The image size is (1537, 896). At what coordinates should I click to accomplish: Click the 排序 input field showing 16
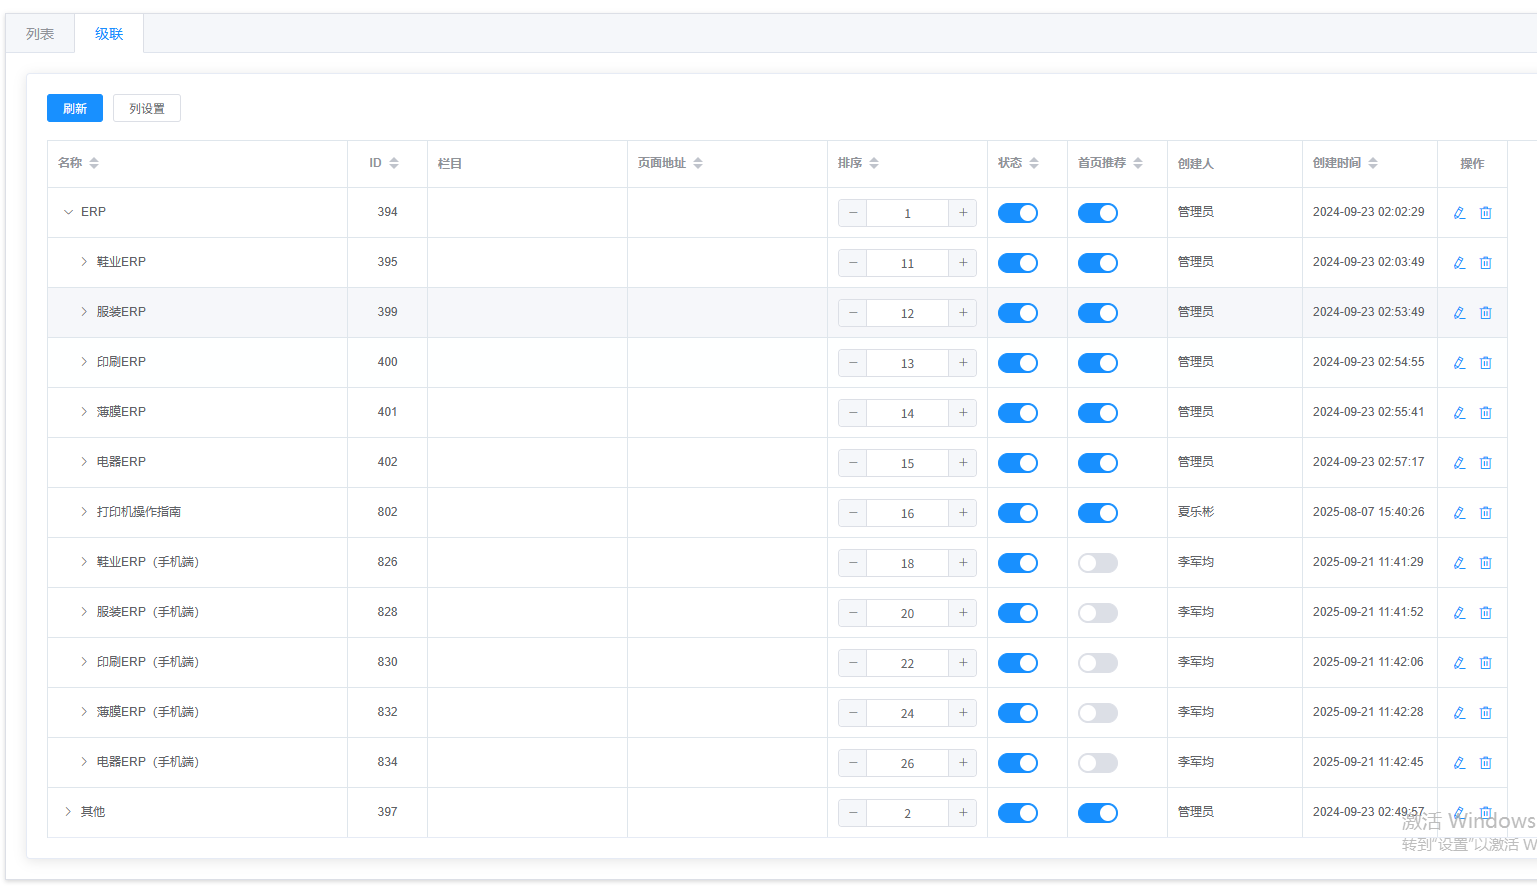[907, 513]
